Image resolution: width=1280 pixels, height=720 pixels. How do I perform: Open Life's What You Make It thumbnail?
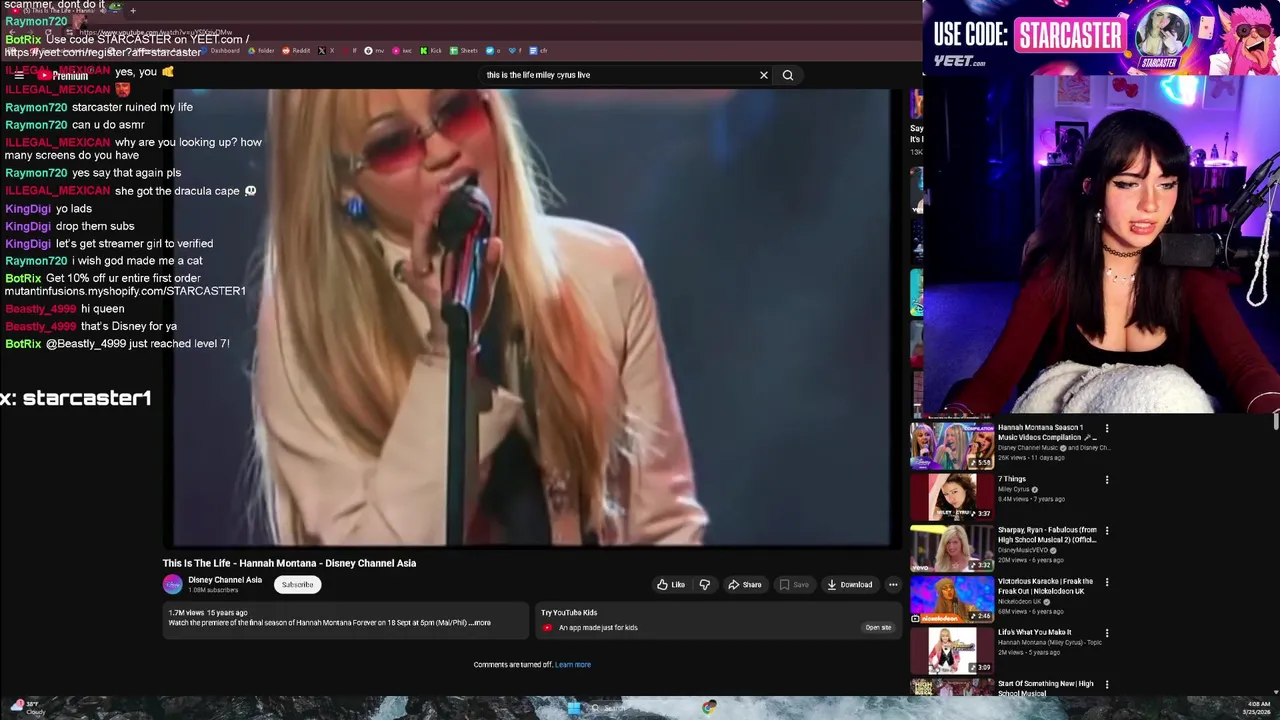tap(952, 650)
